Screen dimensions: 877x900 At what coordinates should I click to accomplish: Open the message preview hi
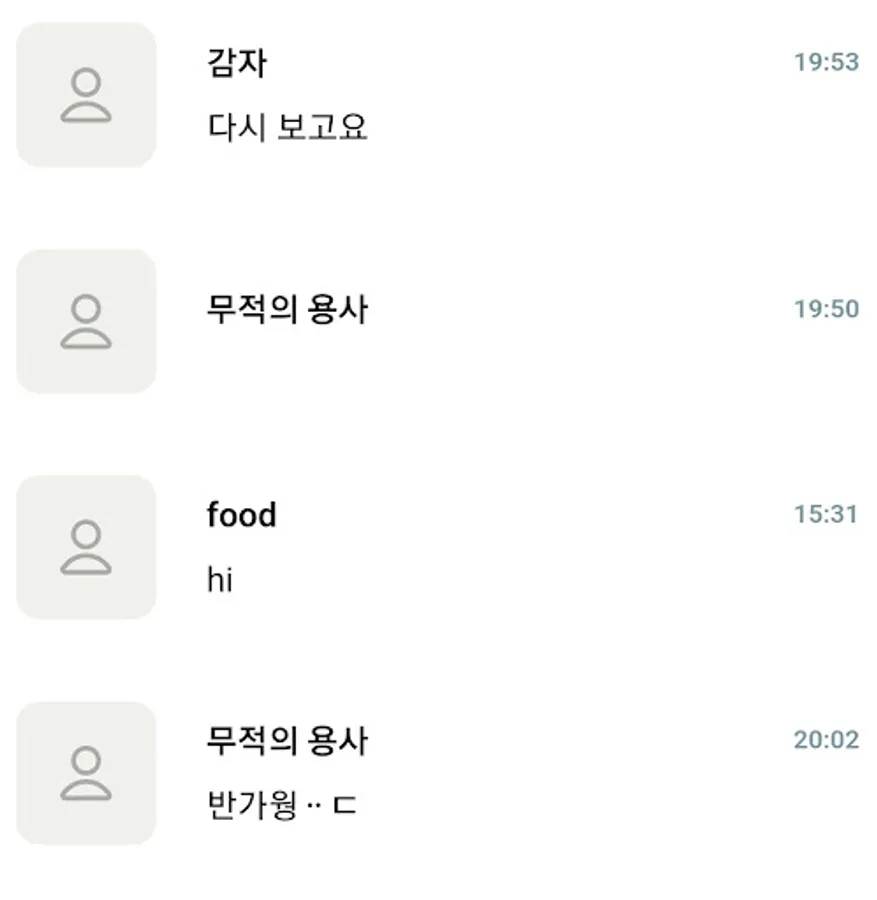220,579
